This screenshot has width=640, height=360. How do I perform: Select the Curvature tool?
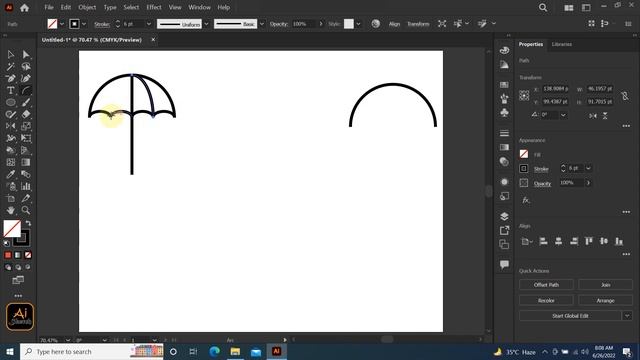tap(26, 78)
